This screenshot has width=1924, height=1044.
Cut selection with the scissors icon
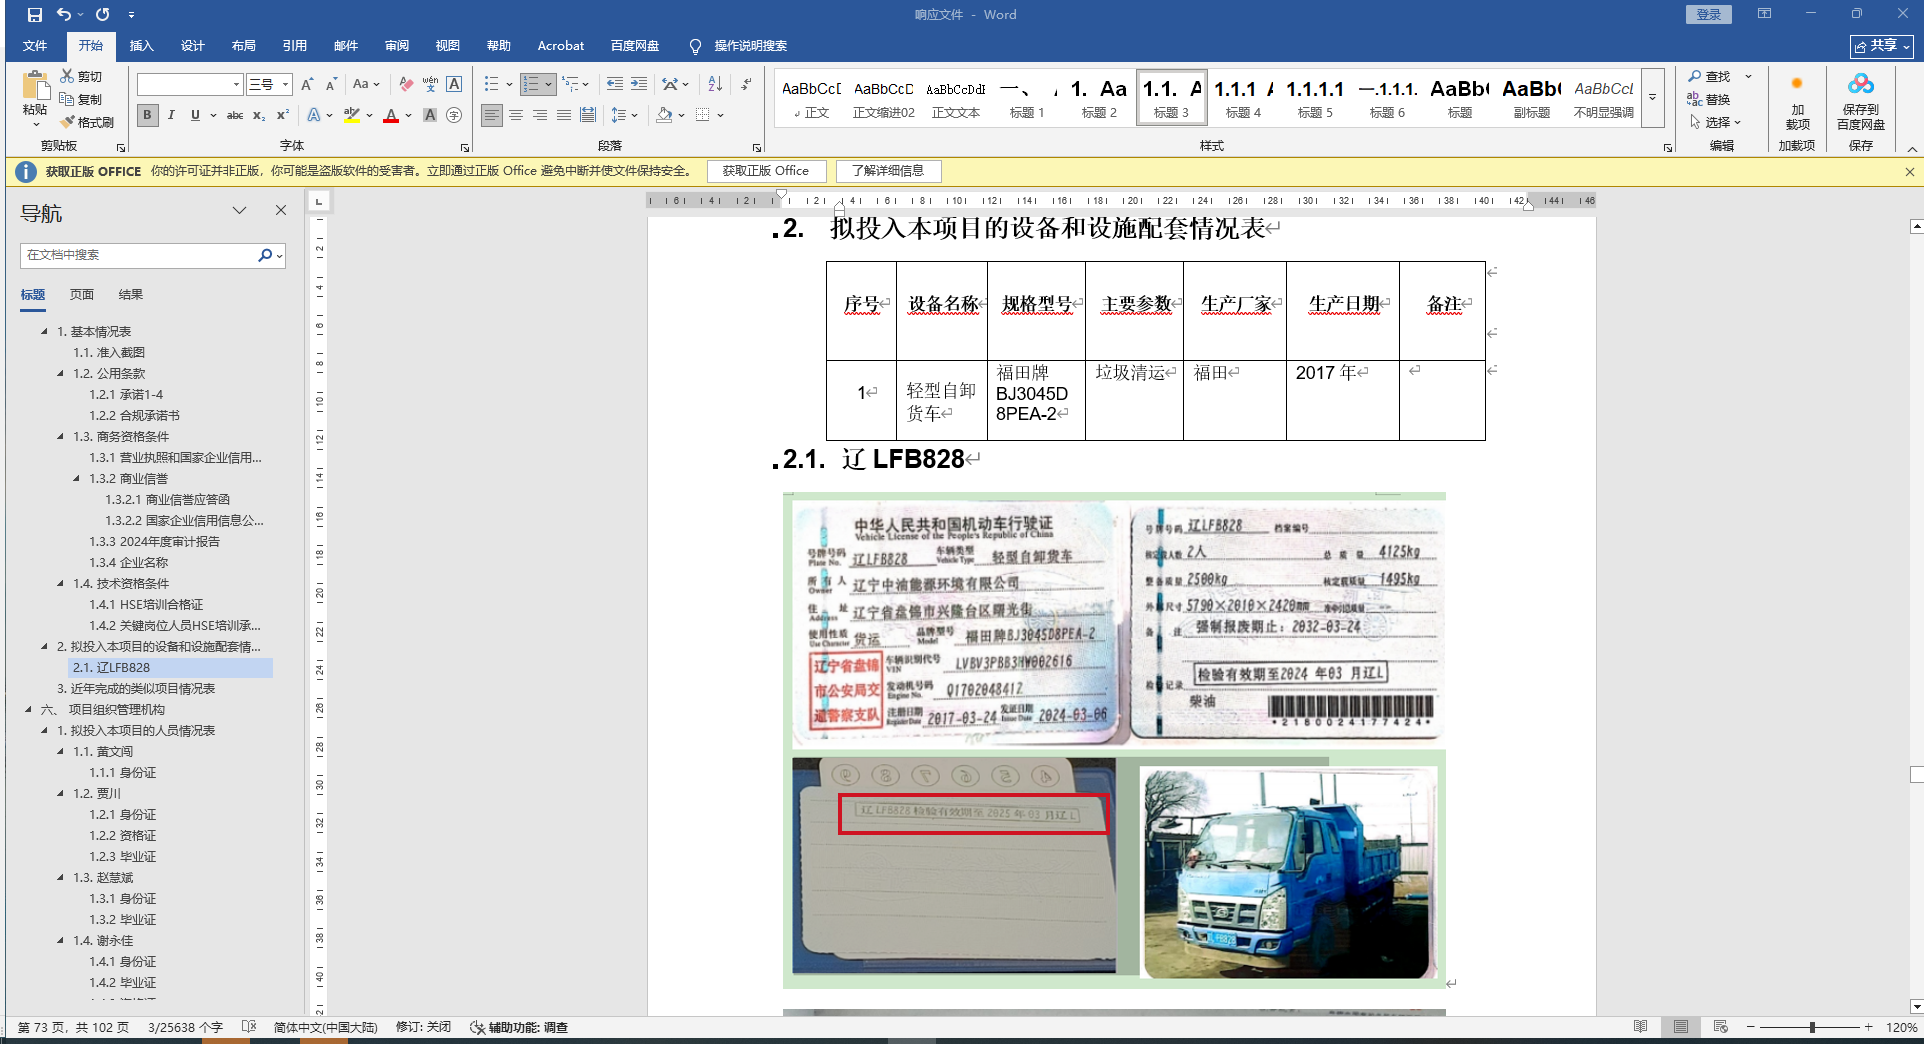click(81, 76)
